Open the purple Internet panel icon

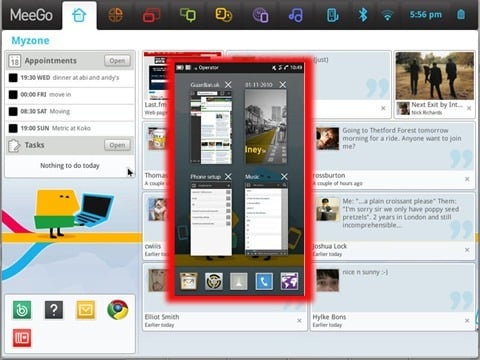coord(260,15)
